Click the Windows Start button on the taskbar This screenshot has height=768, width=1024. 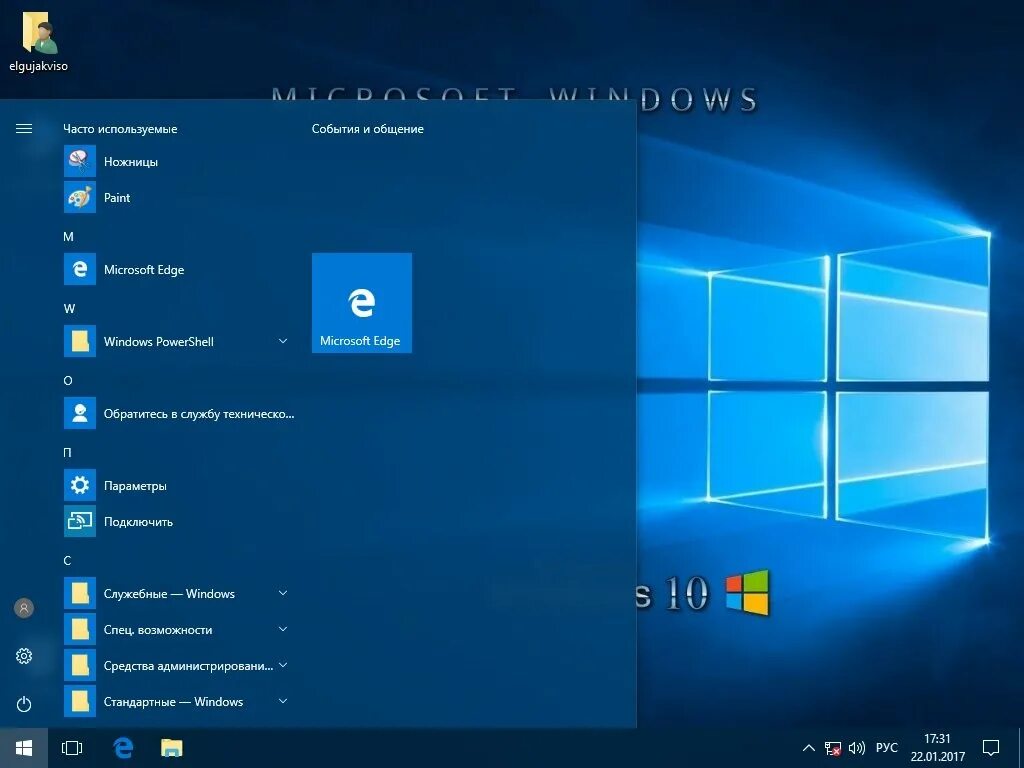tap(24, 748)
